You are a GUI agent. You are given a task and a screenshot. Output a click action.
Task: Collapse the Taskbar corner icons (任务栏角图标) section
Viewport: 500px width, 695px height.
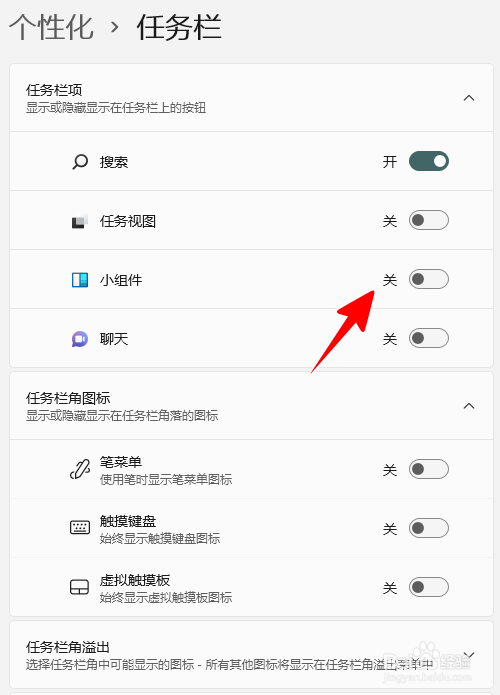469,406
